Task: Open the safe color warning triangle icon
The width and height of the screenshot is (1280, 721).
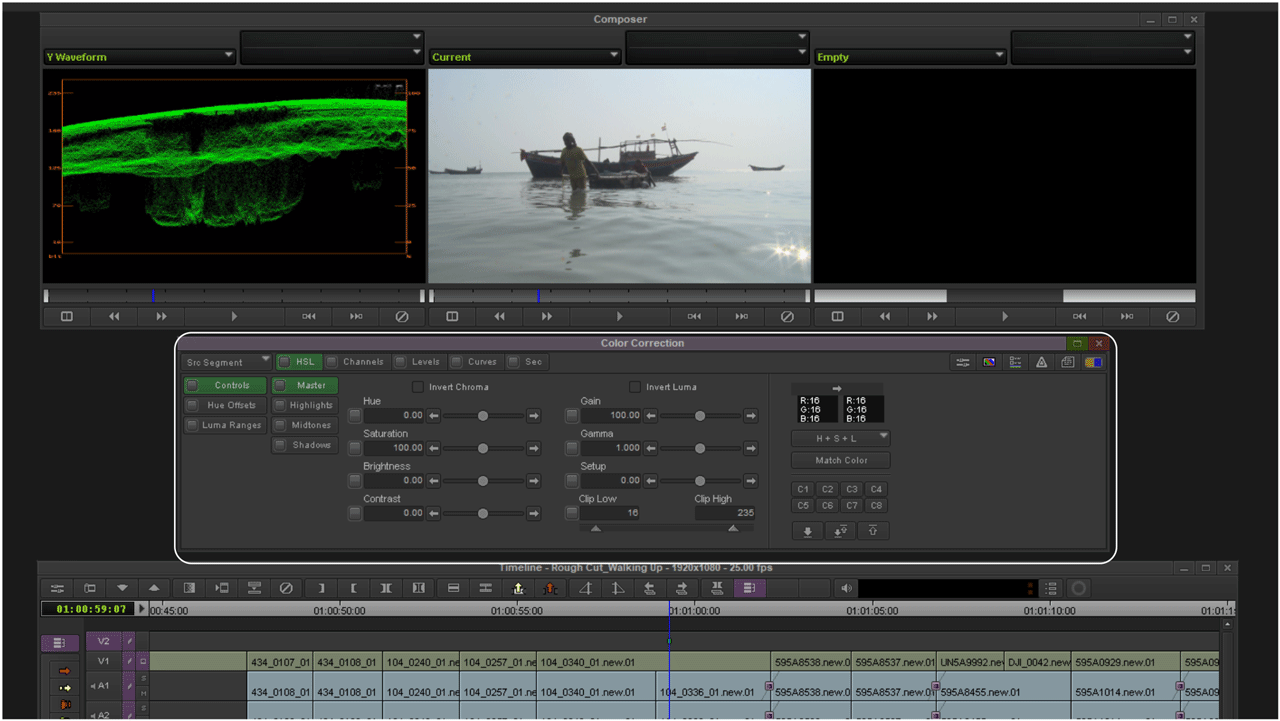Action: 1041,362
